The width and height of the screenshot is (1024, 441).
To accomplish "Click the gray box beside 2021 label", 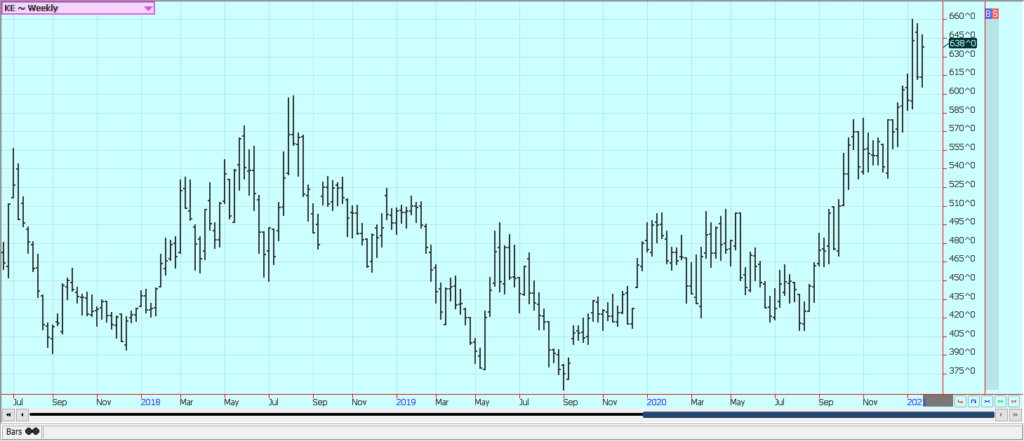I will tap(938, 400).
